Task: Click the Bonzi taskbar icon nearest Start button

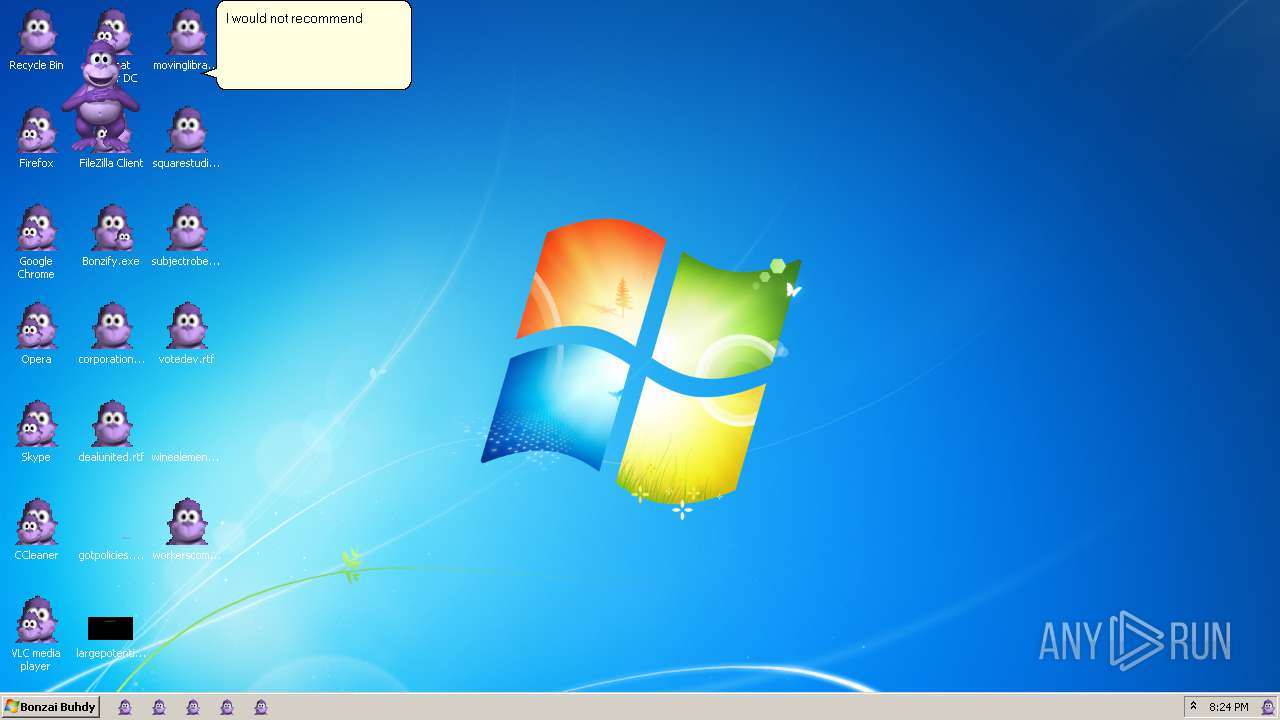Action: pyautogui.click(x=125, y=707)
